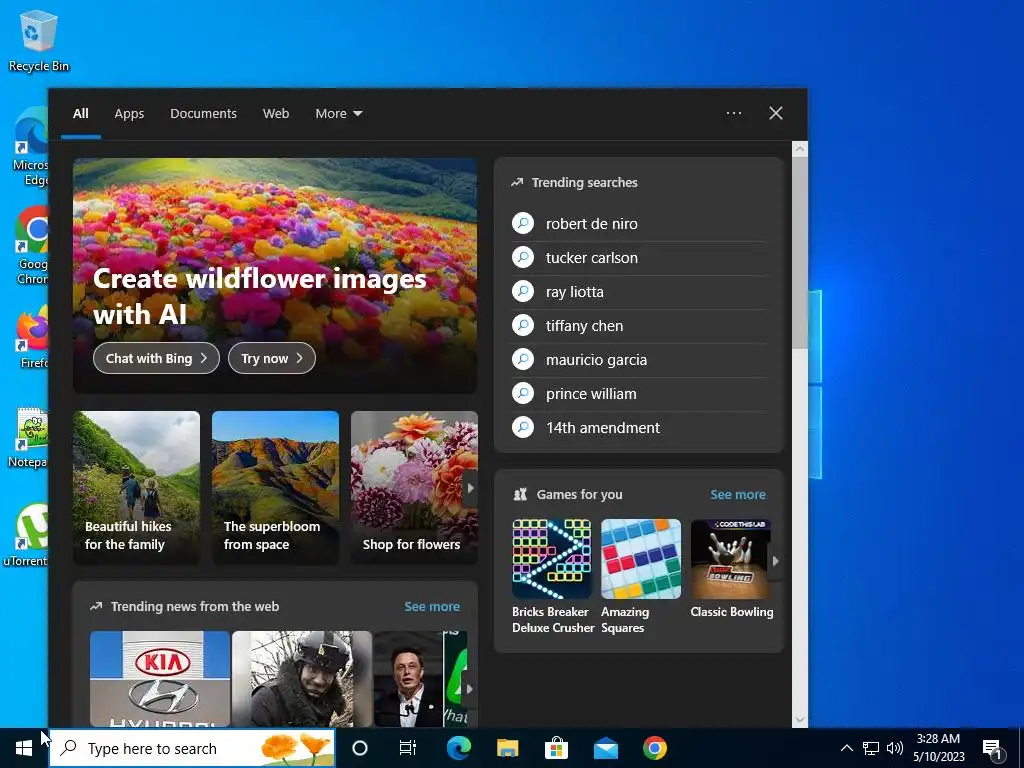This screenshot has height=768, width=1024.
Task: Launch Edge from the taskbar
Action: (458, 748)
